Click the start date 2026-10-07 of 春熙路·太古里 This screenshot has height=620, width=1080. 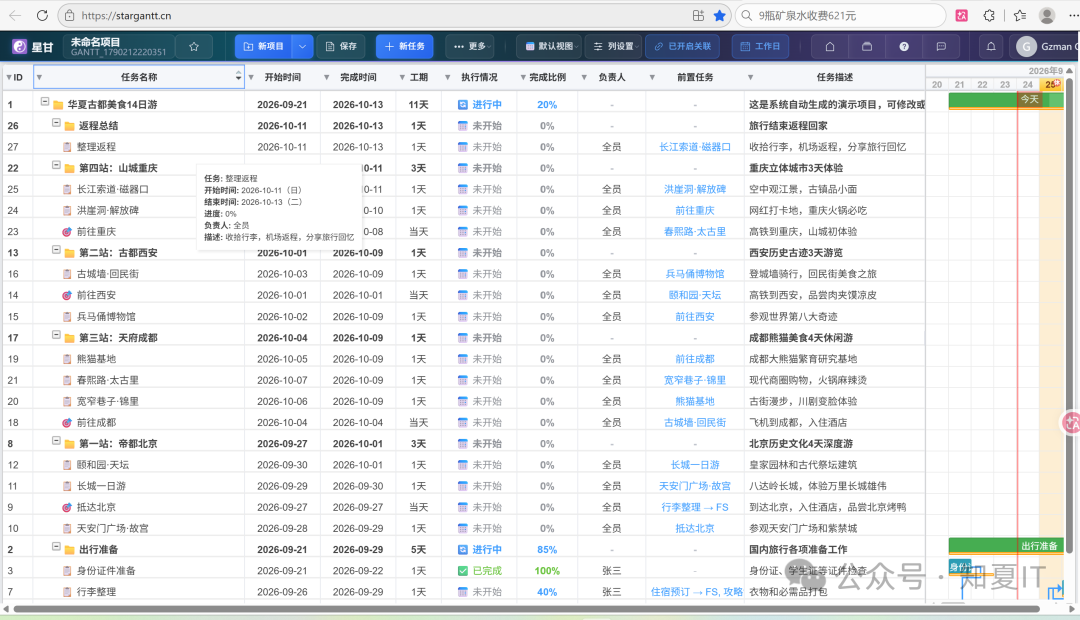point(282,380)
